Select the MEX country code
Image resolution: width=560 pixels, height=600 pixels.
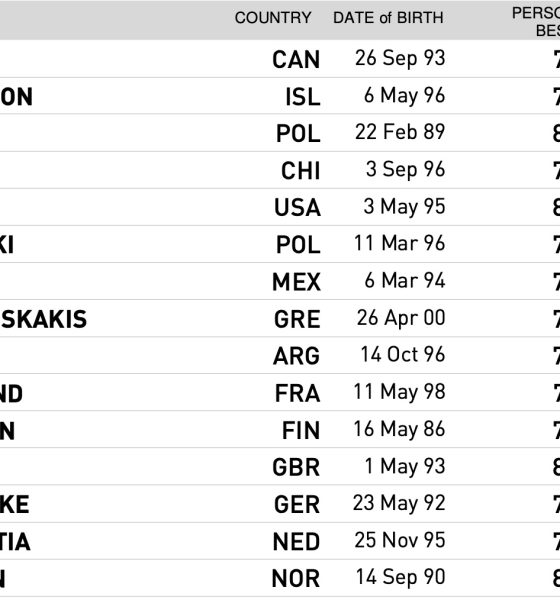[x=296, y=282]
